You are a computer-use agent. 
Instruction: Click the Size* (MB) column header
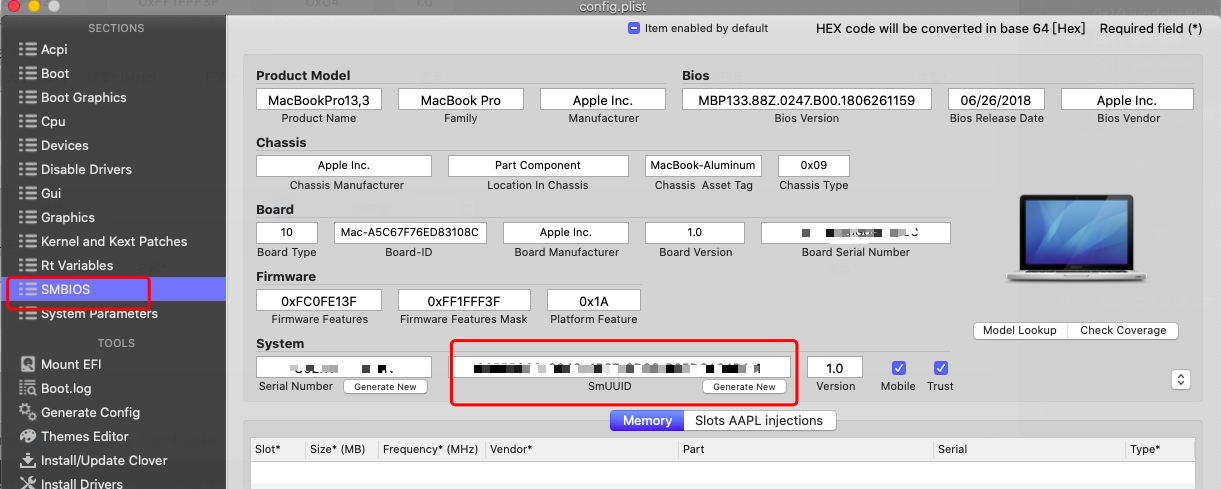point(341,450)
